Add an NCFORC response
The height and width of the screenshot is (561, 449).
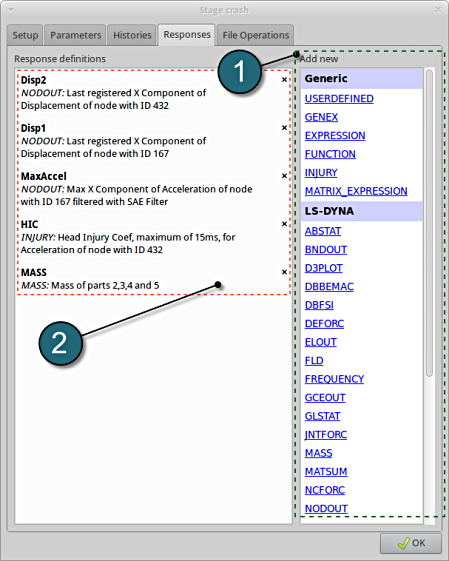324,490
